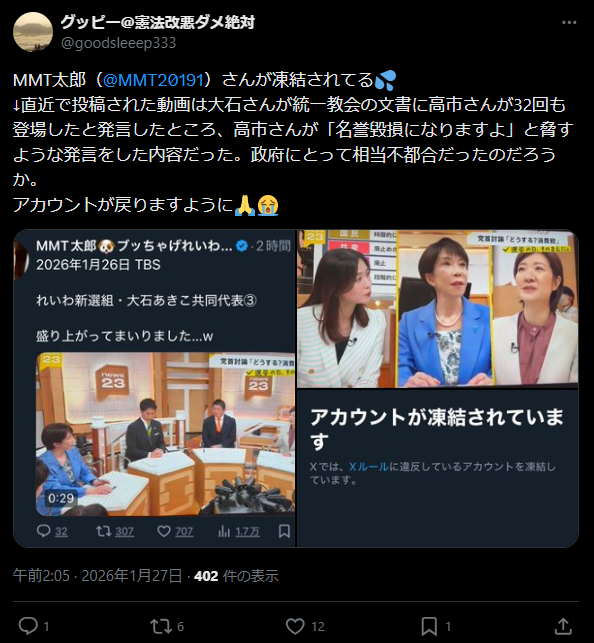Open the @MMT20191 mention link

(153, 80)
